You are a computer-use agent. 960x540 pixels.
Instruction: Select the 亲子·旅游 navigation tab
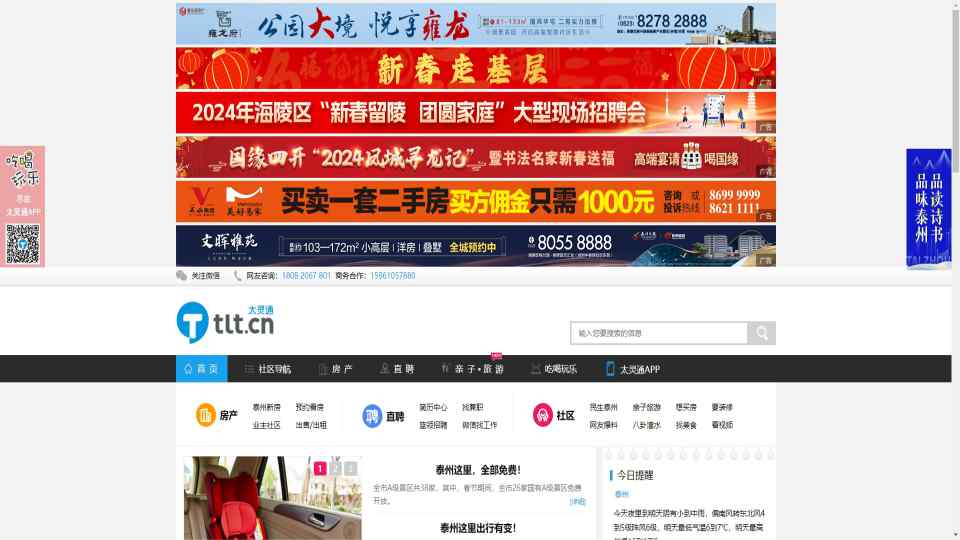coord(473,369)
